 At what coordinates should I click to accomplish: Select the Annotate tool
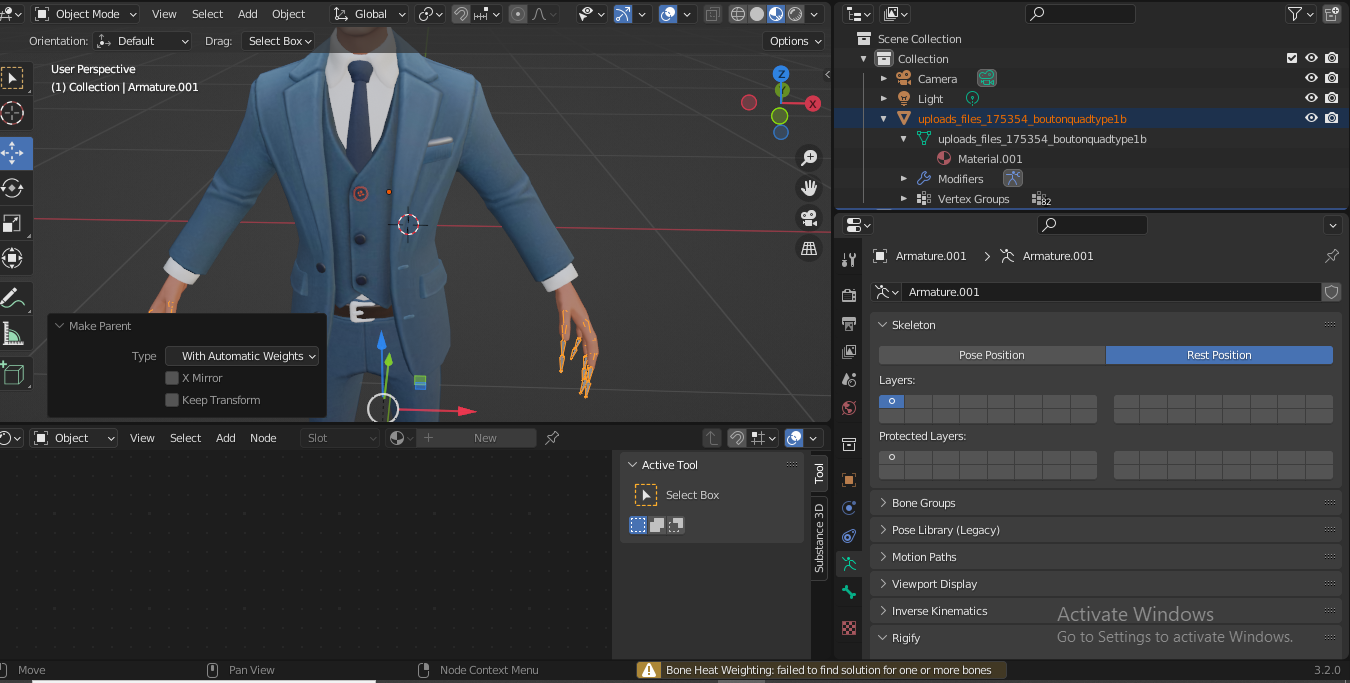(x=13, y=298)
